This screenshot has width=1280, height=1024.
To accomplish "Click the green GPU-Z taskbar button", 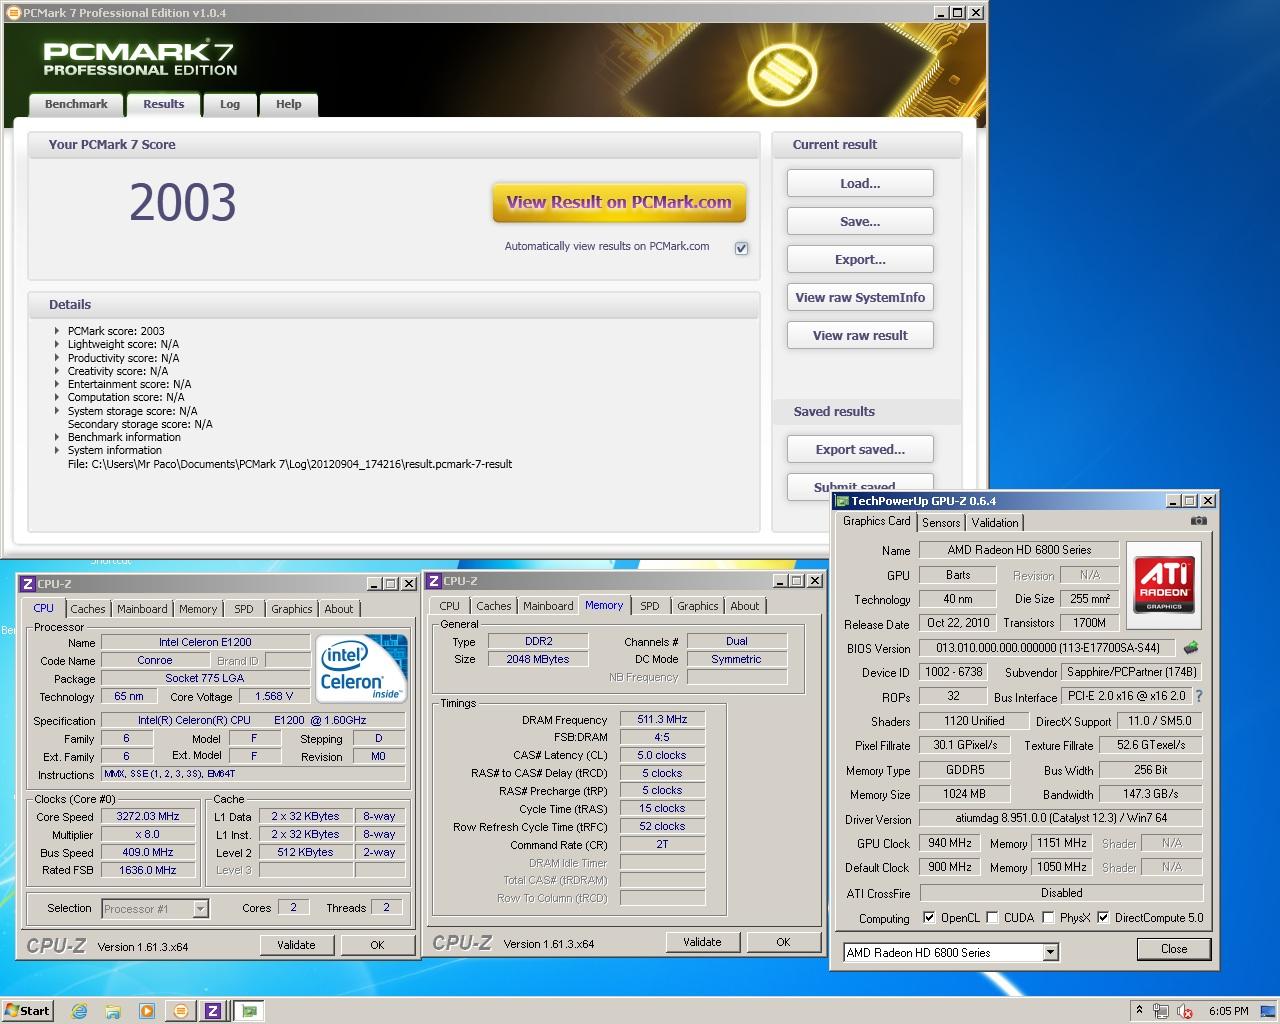I will [248, 1011].
